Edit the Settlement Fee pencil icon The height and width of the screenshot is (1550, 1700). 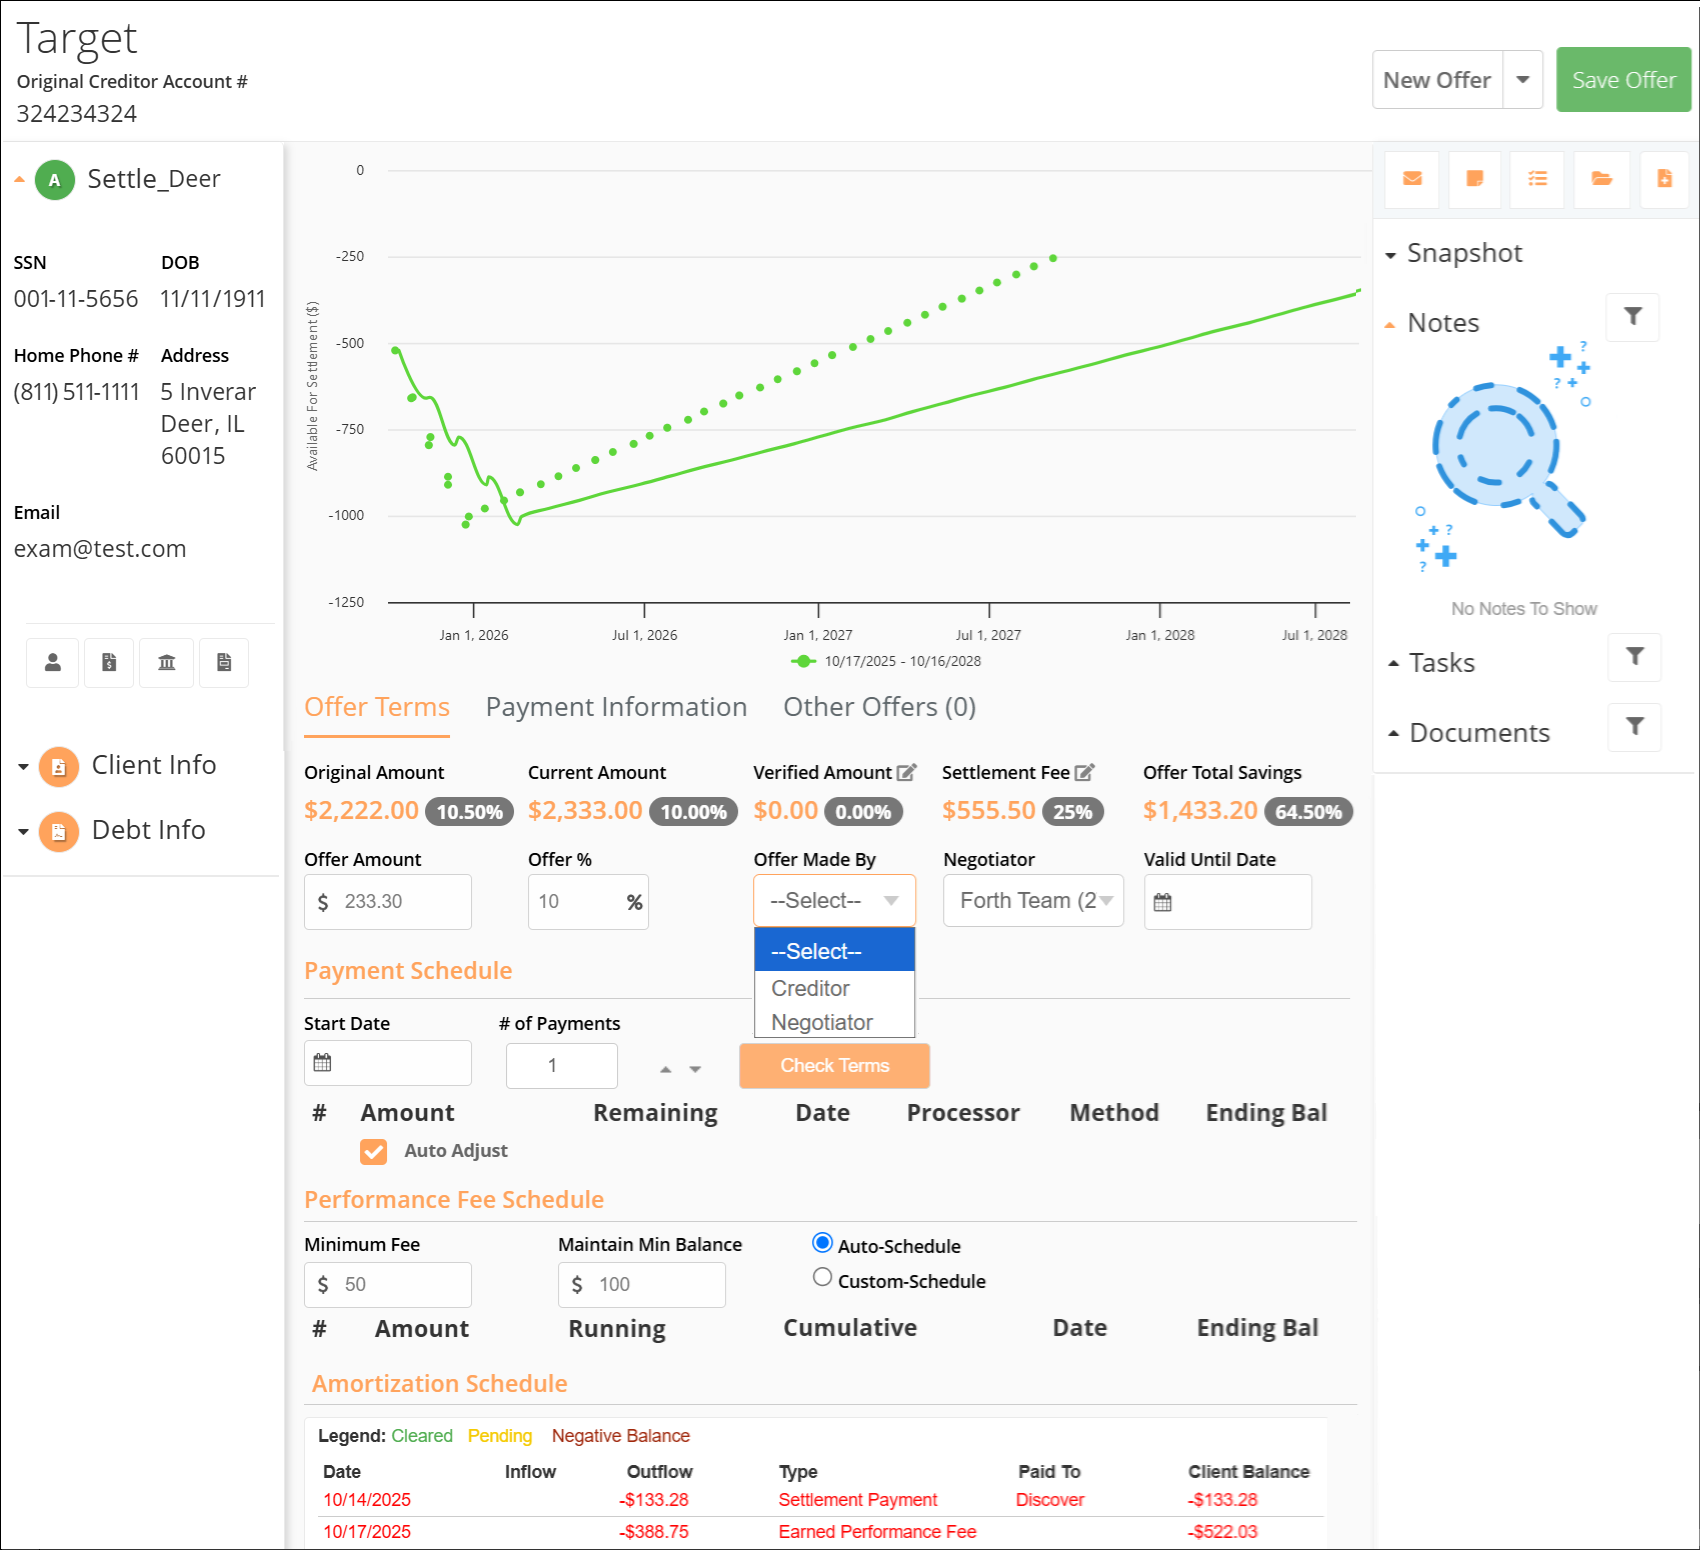pyautogui.click(x=1084, y=772)
